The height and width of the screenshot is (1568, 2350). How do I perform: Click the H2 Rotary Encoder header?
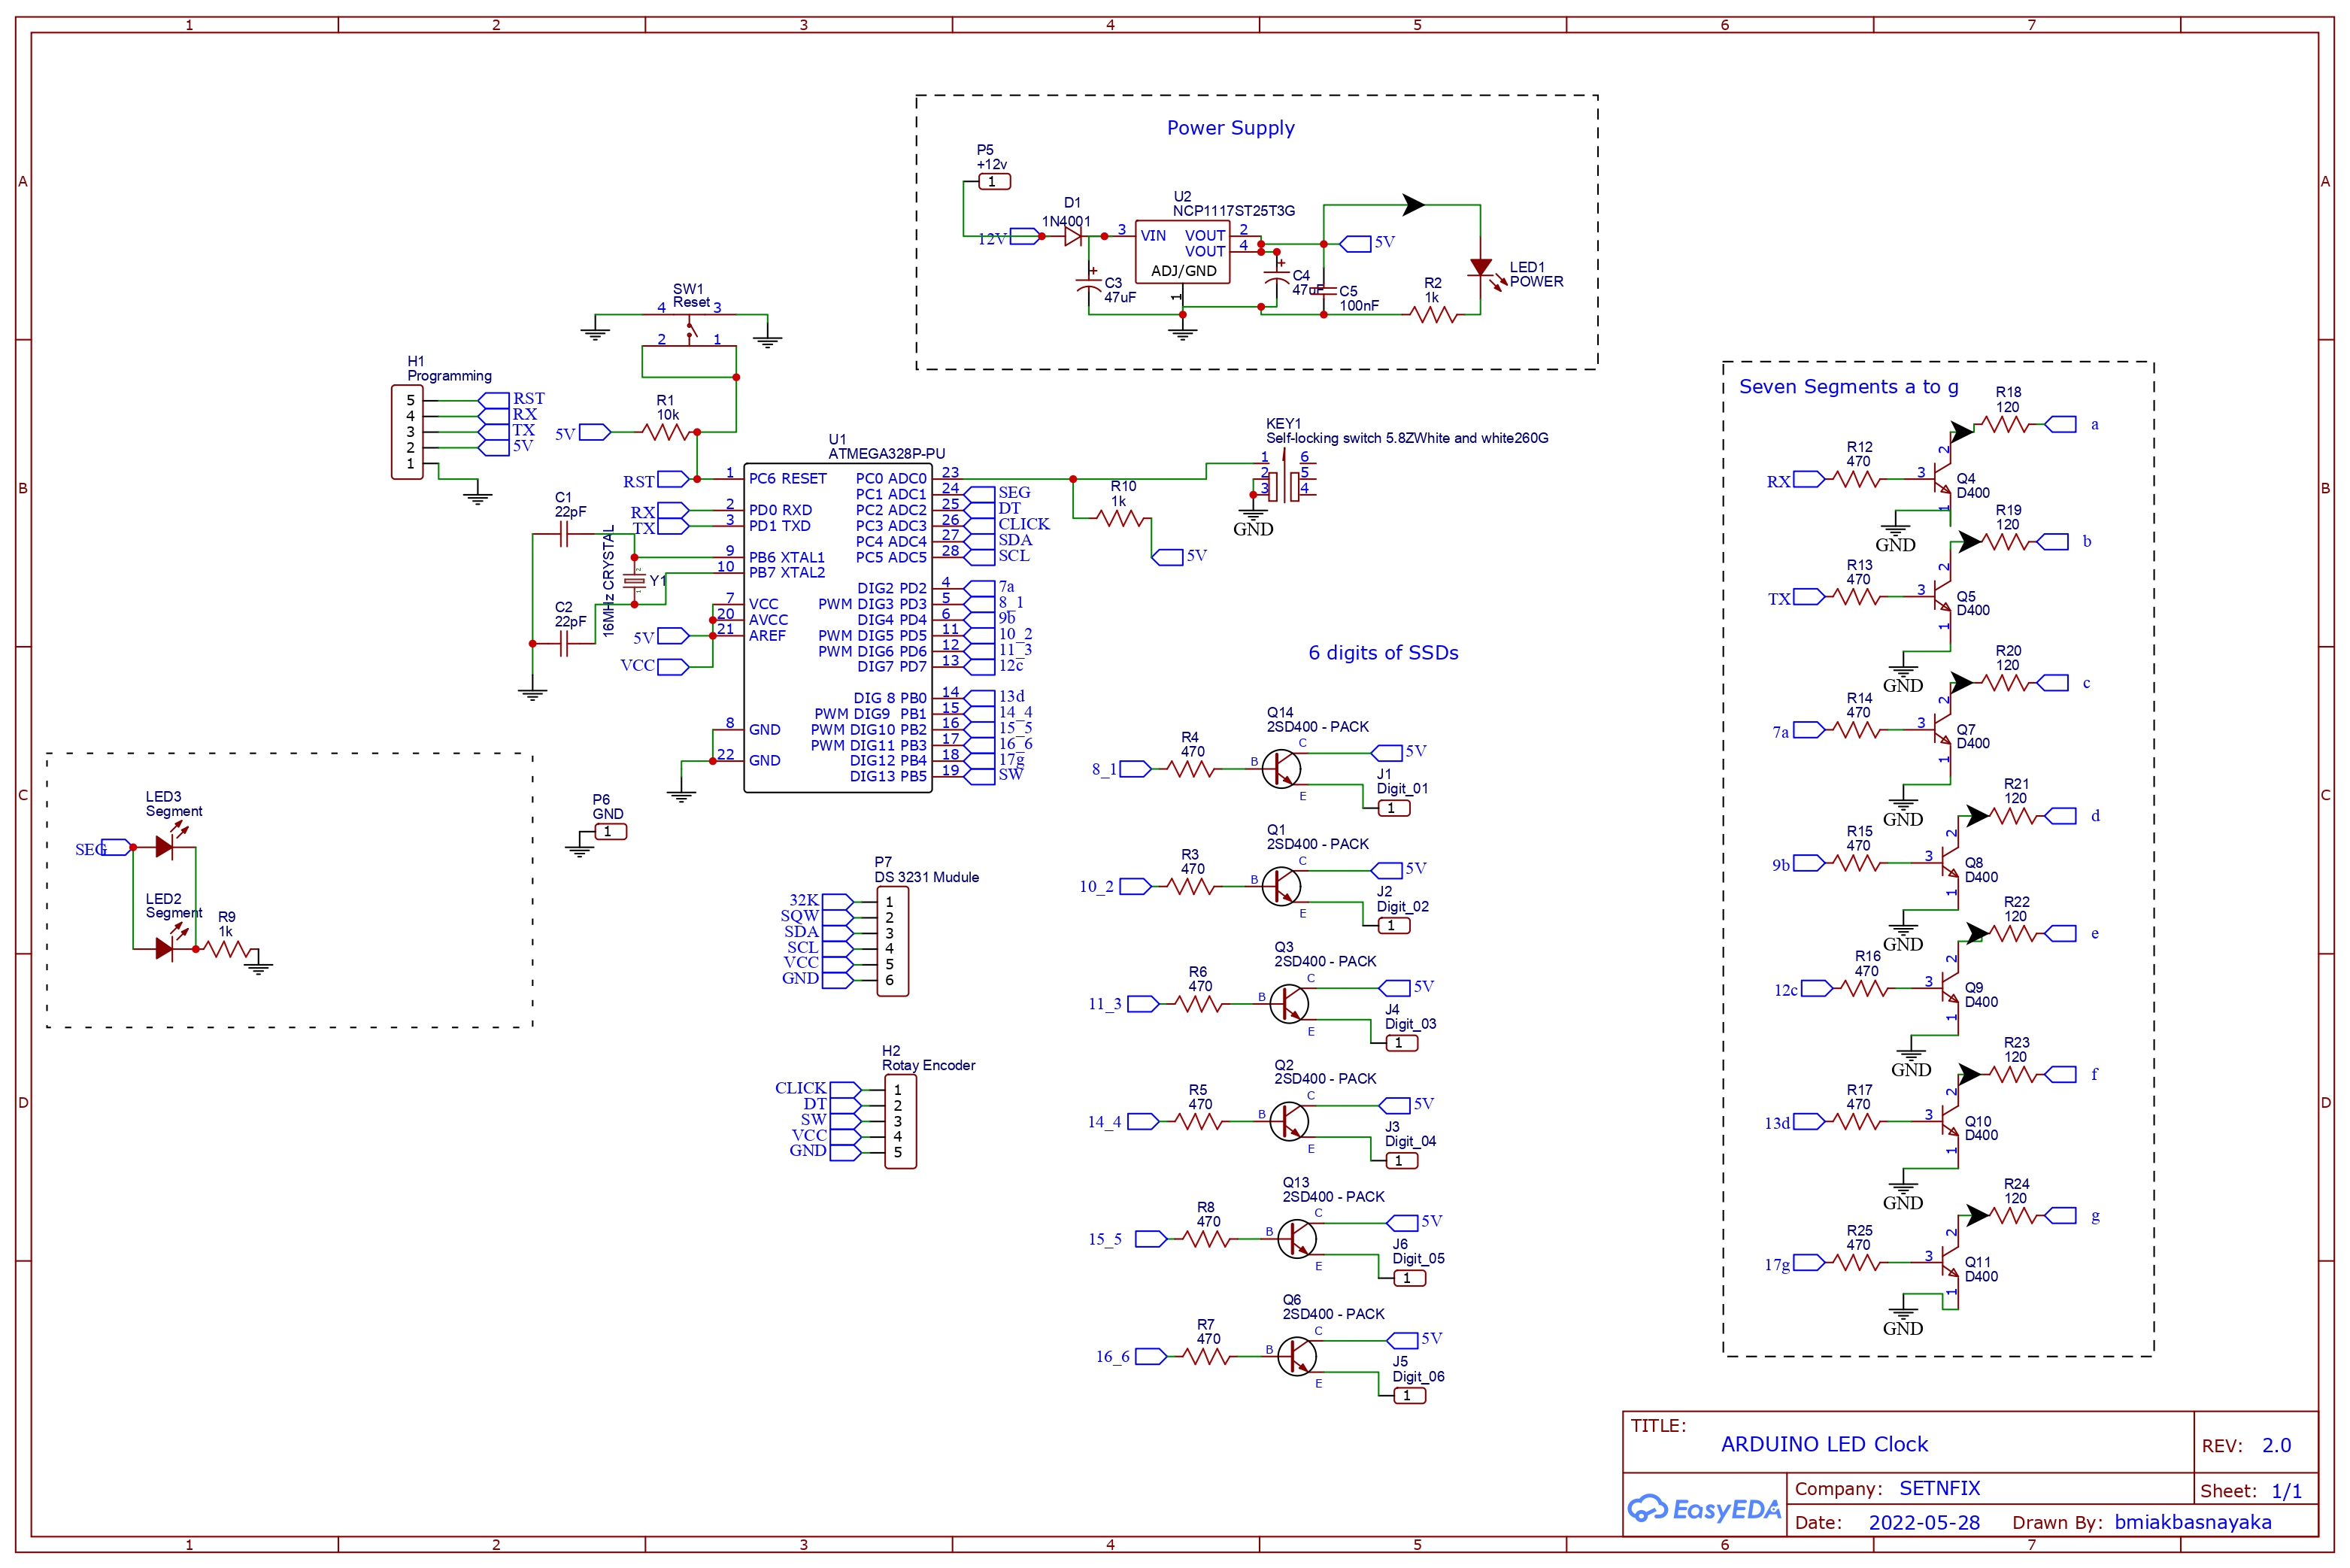tap(900, 1121)
